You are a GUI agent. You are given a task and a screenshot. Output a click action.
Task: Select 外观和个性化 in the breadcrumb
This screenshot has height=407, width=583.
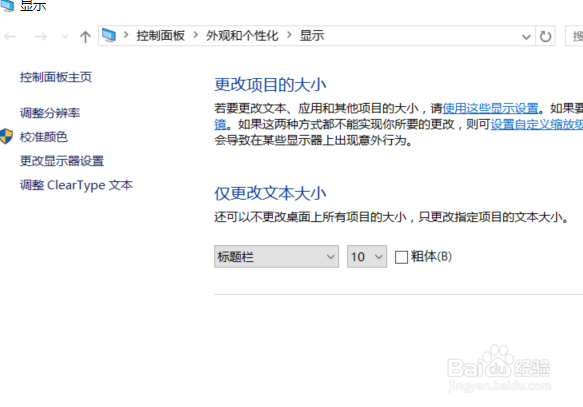tap(242, 36)
